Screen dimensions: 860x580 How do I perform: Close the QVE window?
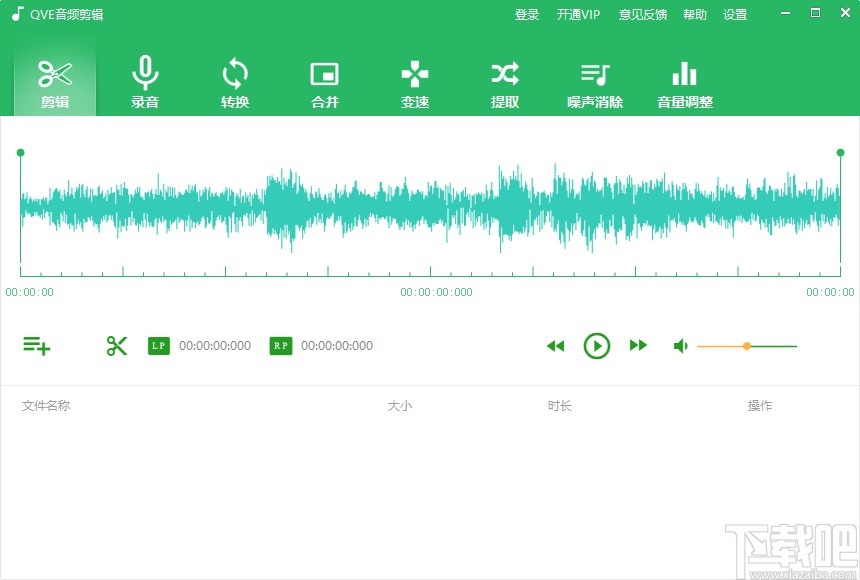(x=845, y=13)
